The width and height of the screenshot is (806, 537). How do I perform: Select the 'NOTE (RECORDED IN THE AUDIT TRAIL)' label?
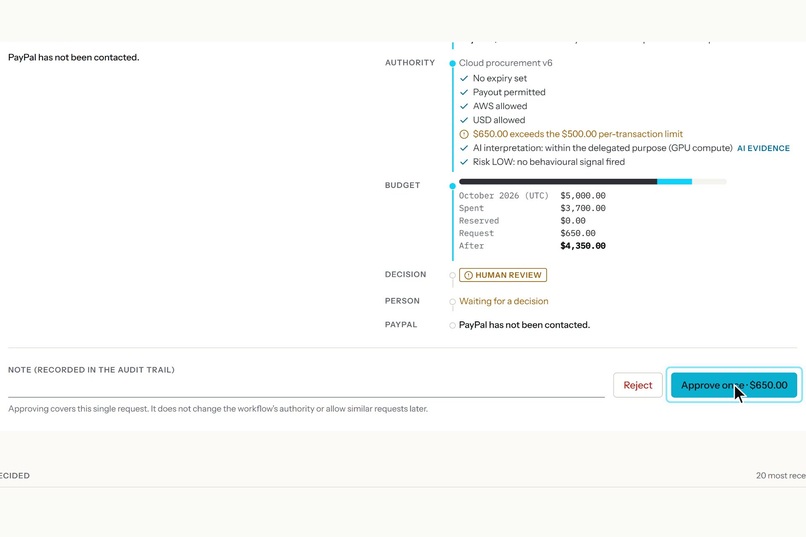(x=91, y=369)
